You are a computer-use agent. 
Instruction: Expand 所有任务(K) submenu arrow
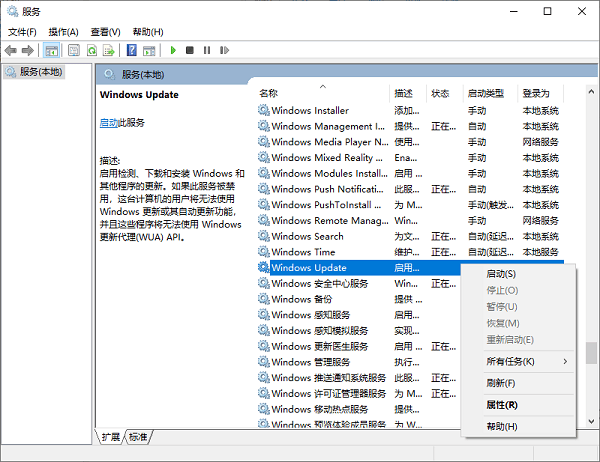coord(565,362)
